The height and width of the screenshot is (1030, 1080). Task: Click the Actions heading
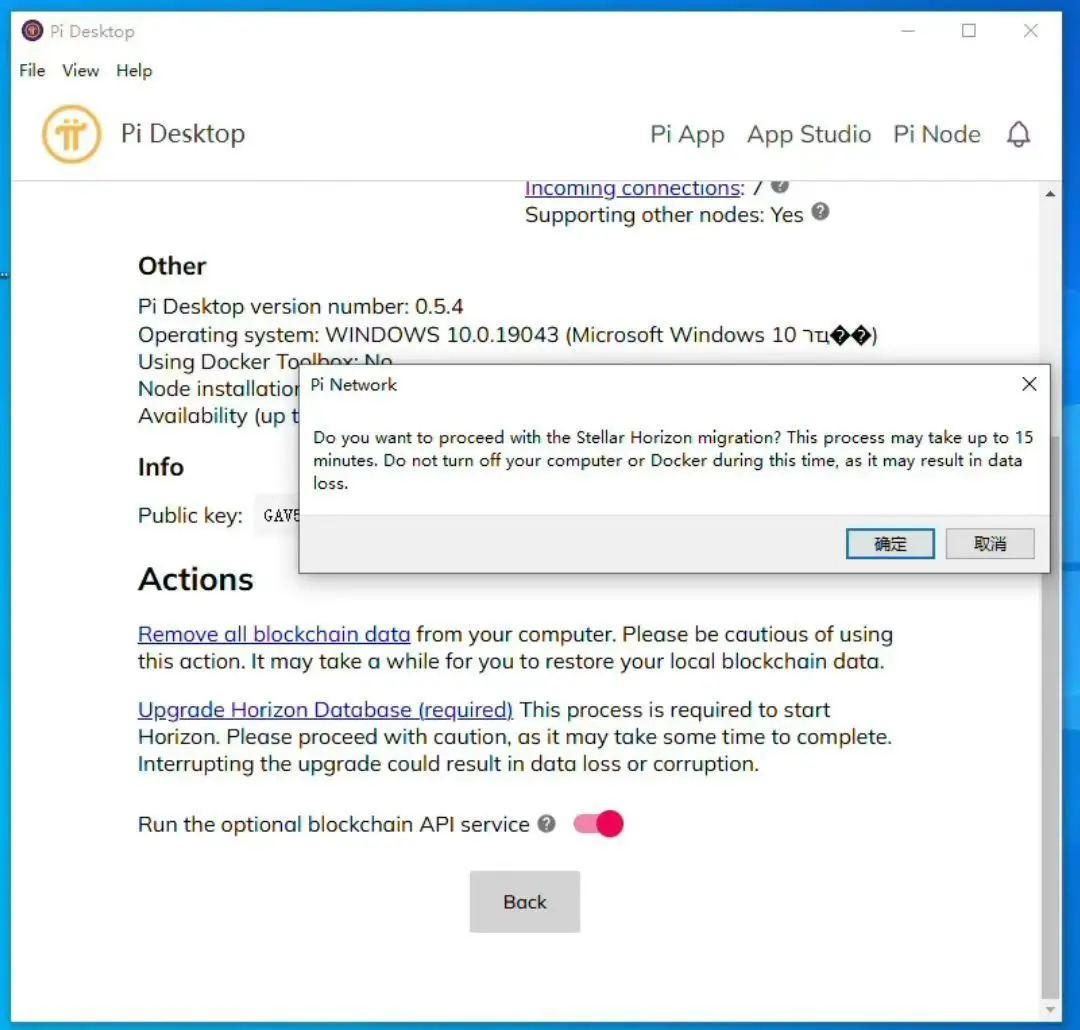[196, 579]
